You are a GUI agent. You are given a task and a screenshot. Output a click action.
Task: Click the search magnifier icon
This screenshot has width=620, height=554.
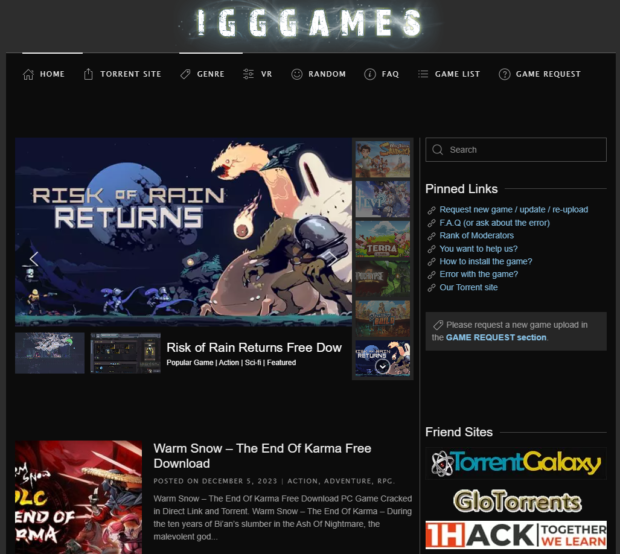coord(437,150)
